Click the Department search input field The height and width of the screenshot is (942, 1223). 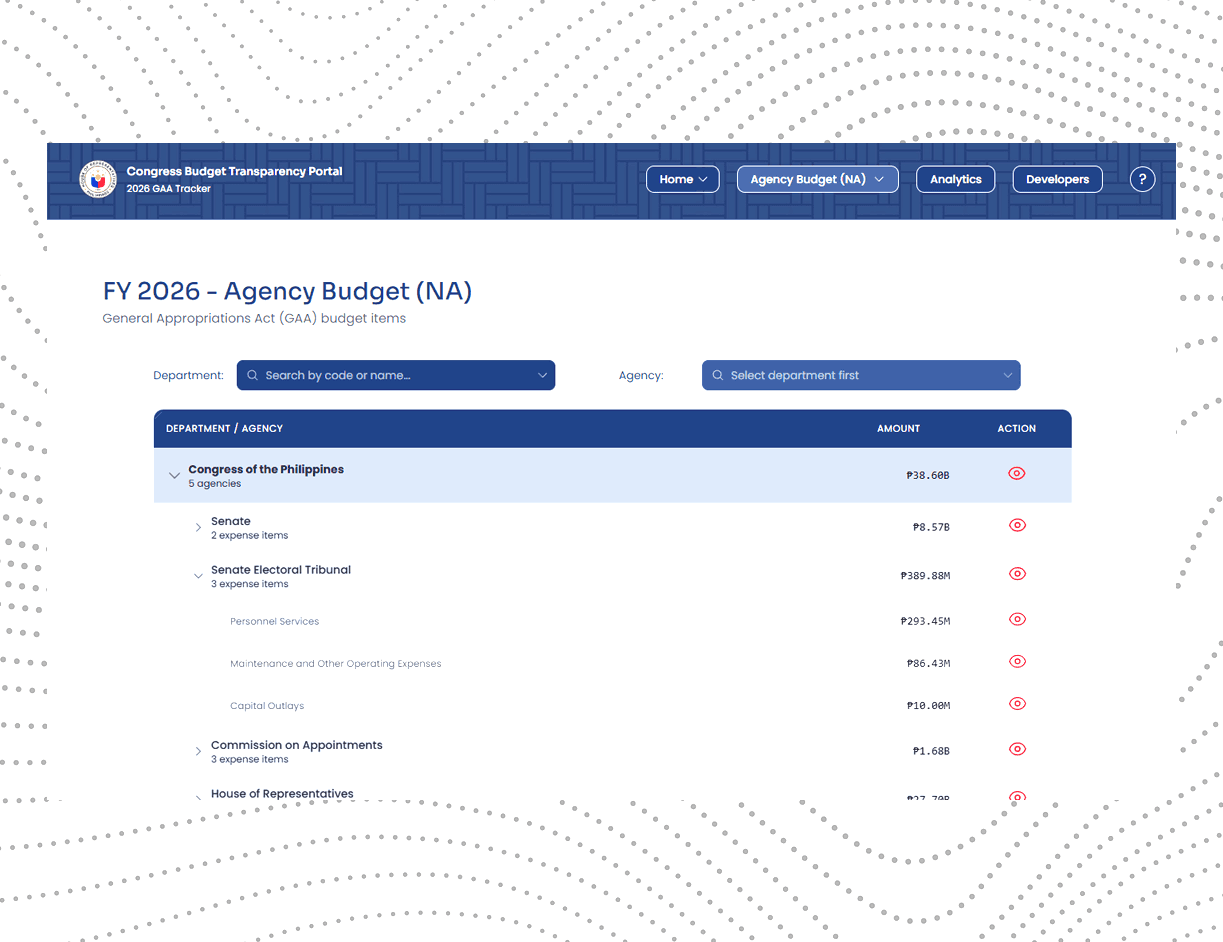click(x=396, y=375)
